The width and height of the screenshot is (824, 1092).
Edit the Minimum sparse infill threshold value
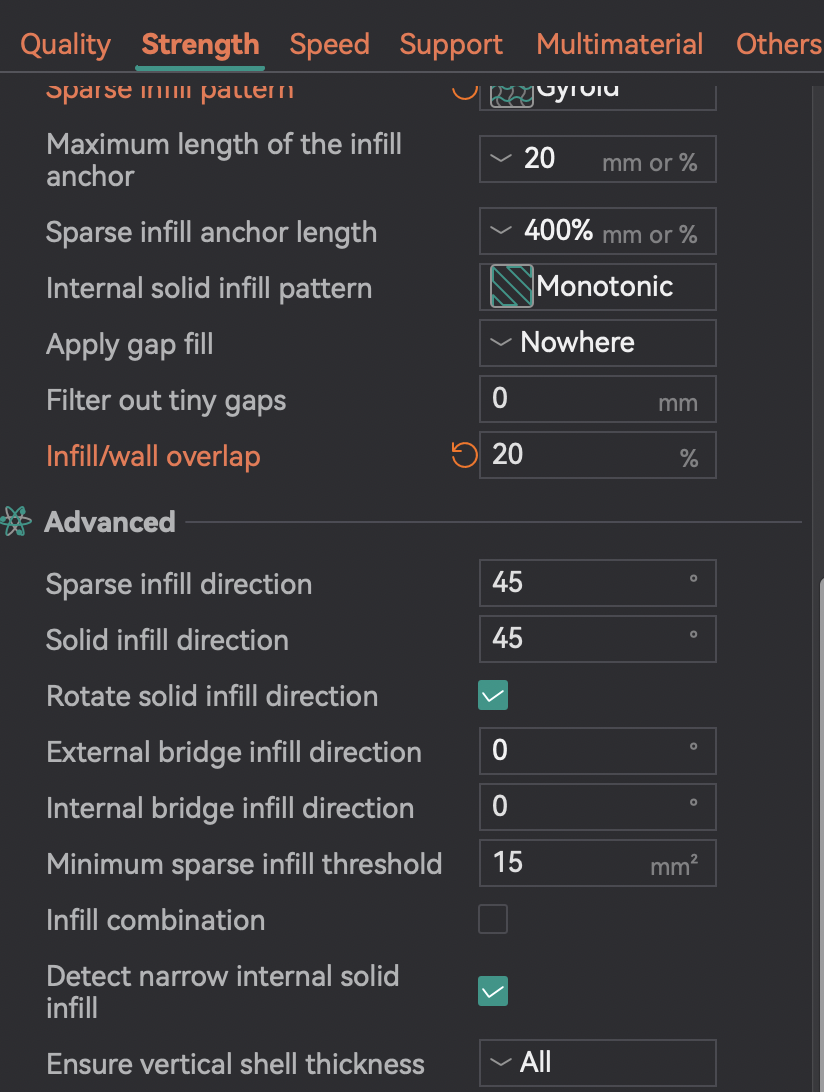point(598,863)
